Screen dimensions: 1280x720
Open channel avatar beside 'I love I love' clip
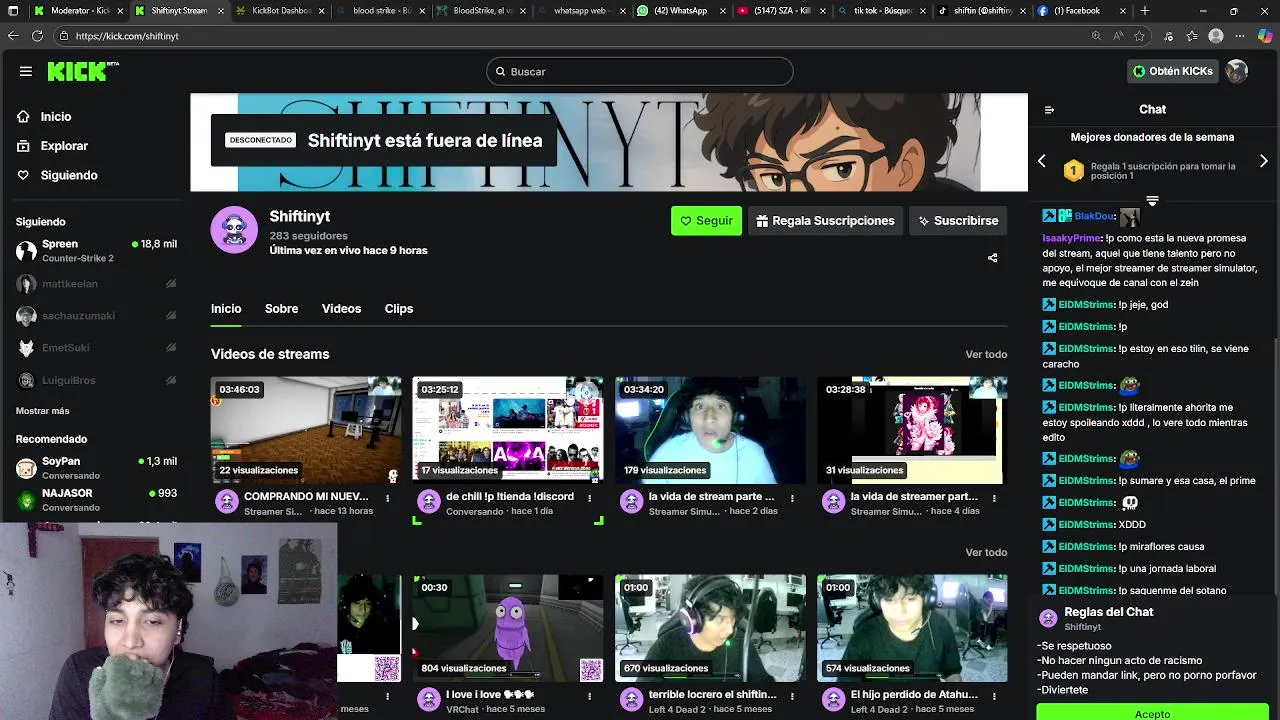pyautogui.click(x=429, y=700)
